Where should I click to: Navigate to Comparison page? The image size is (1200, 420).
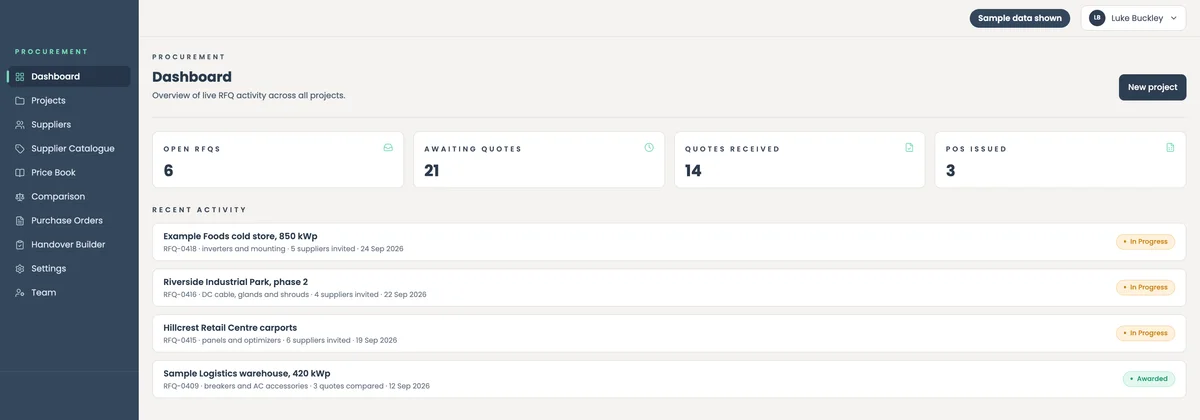(x=69, y=197)
